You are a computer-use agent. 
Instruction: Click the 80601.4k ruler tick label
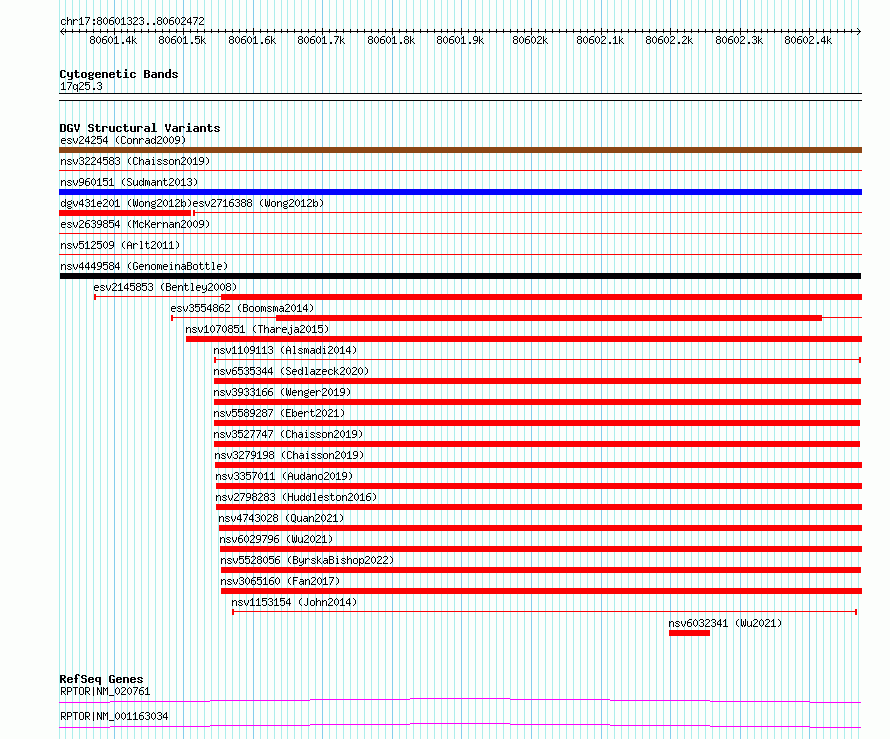pyautogui.click(x=114, y=40)
